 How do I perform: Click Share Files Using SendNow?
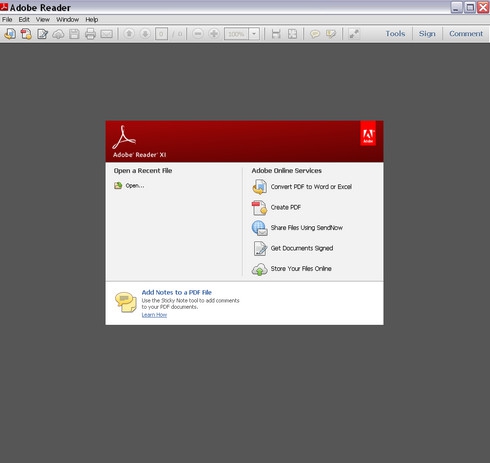(x=307, y=228)
